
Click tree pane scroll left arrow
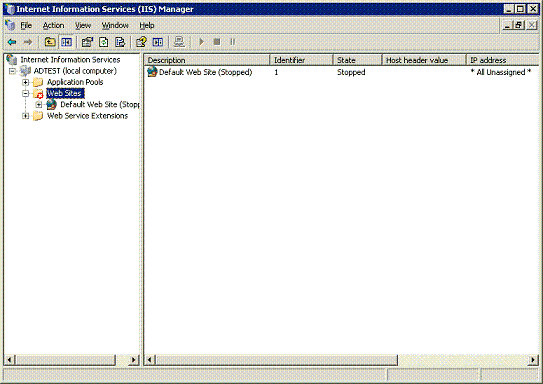(x=9, y=360)
